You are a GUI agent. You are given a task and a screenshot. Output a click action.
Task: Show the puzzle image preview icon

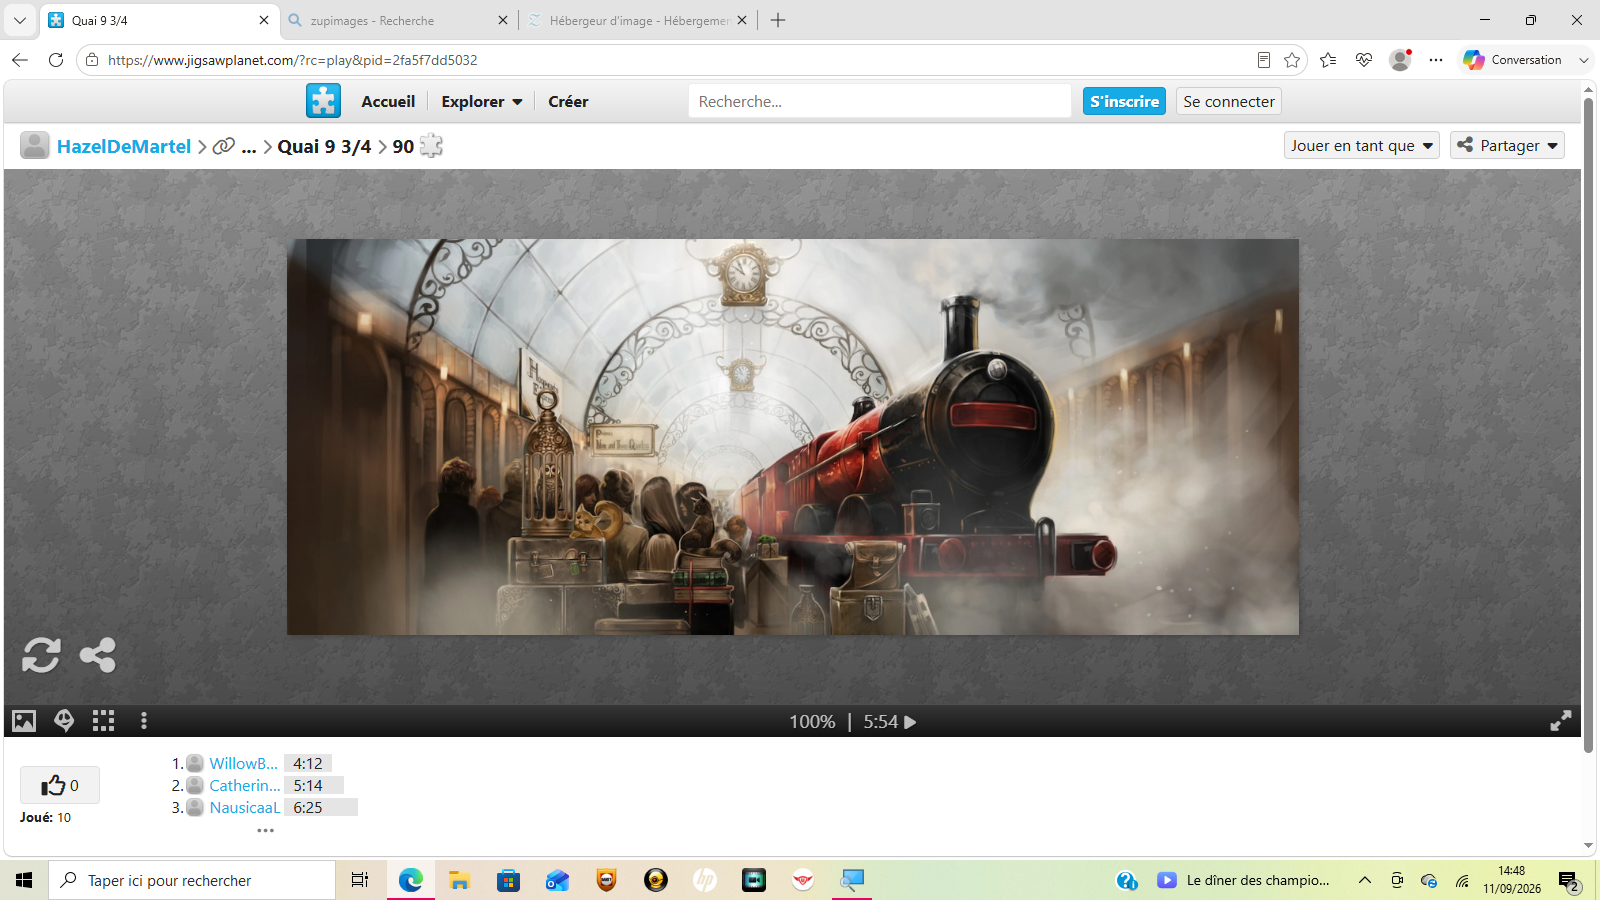(24, 721)
